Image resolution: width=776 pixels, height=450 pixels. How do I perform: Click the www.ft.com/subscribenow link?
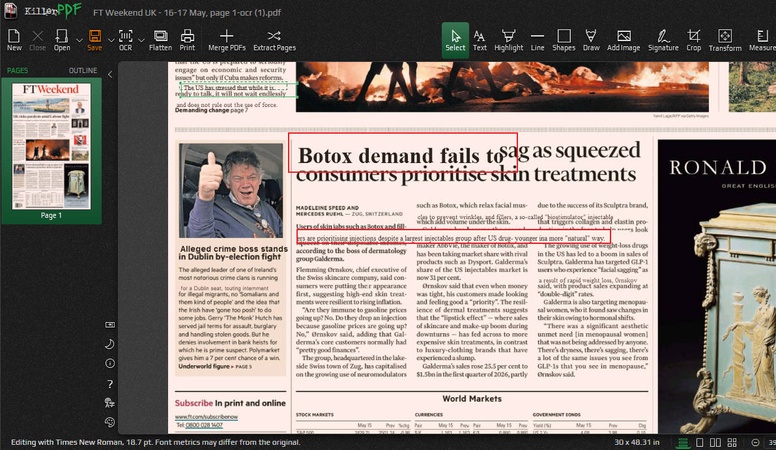[x=206, y=417]
